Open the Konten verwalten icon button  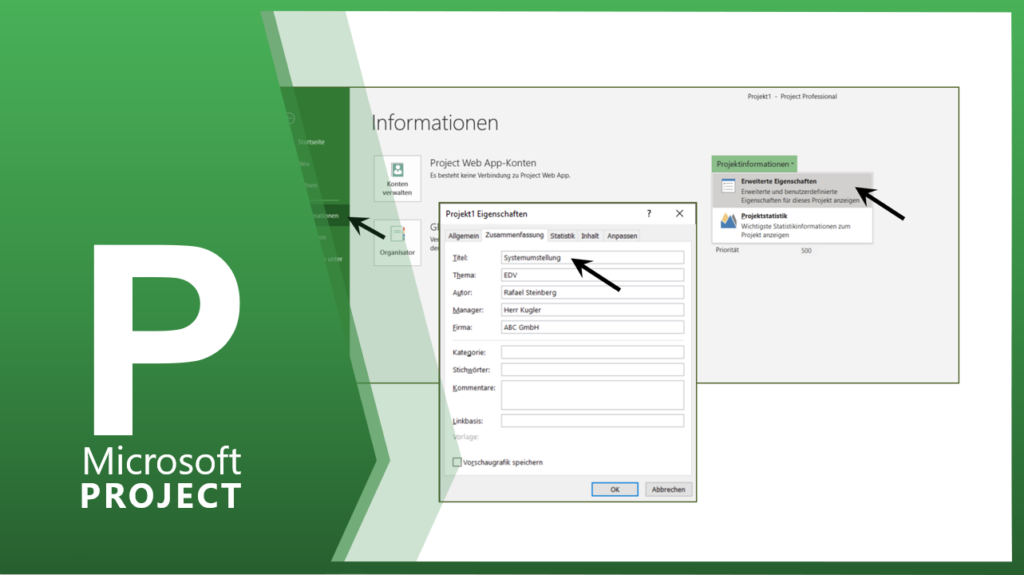pos(397,178)
